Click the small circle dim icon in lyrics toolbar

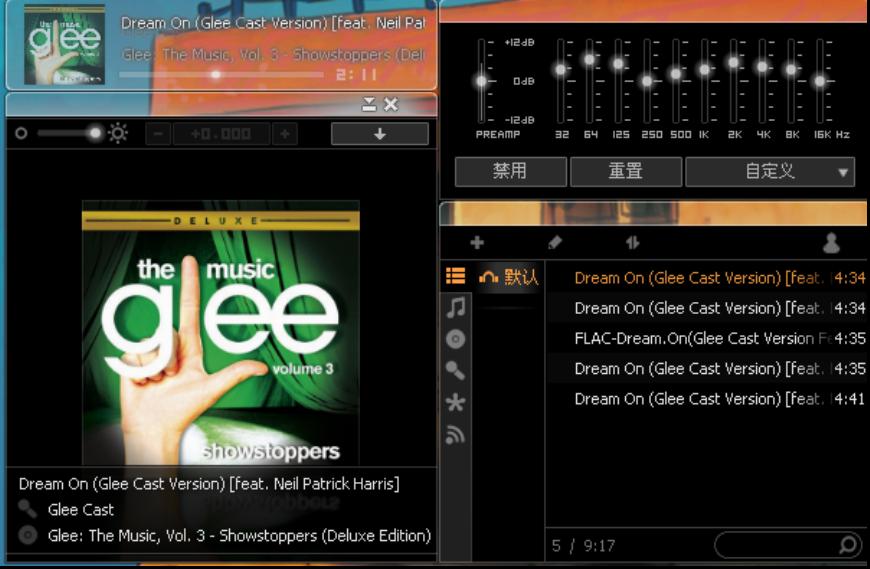coord(21,133)
